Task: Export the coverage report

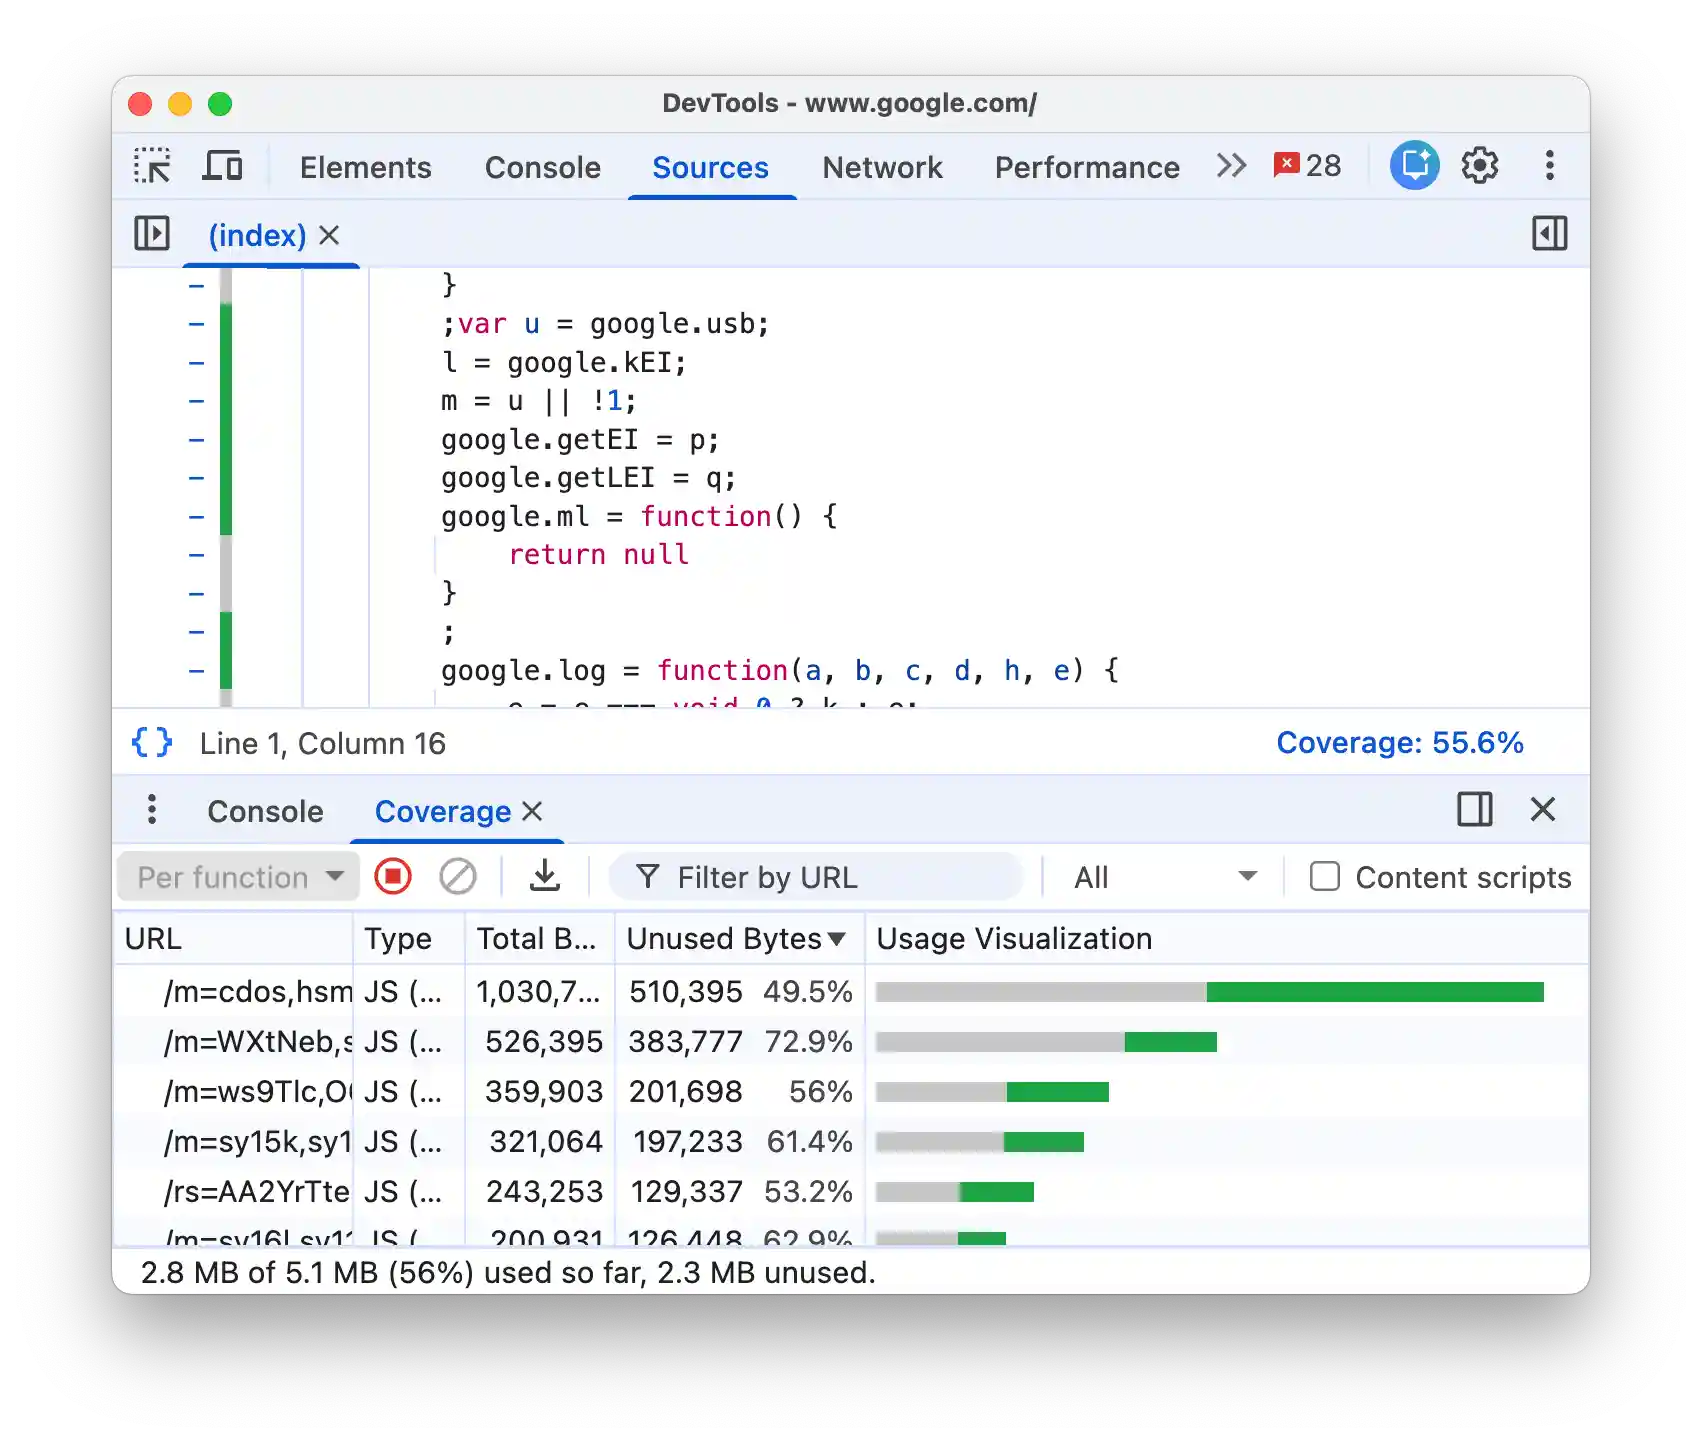Action: point(545,876)
